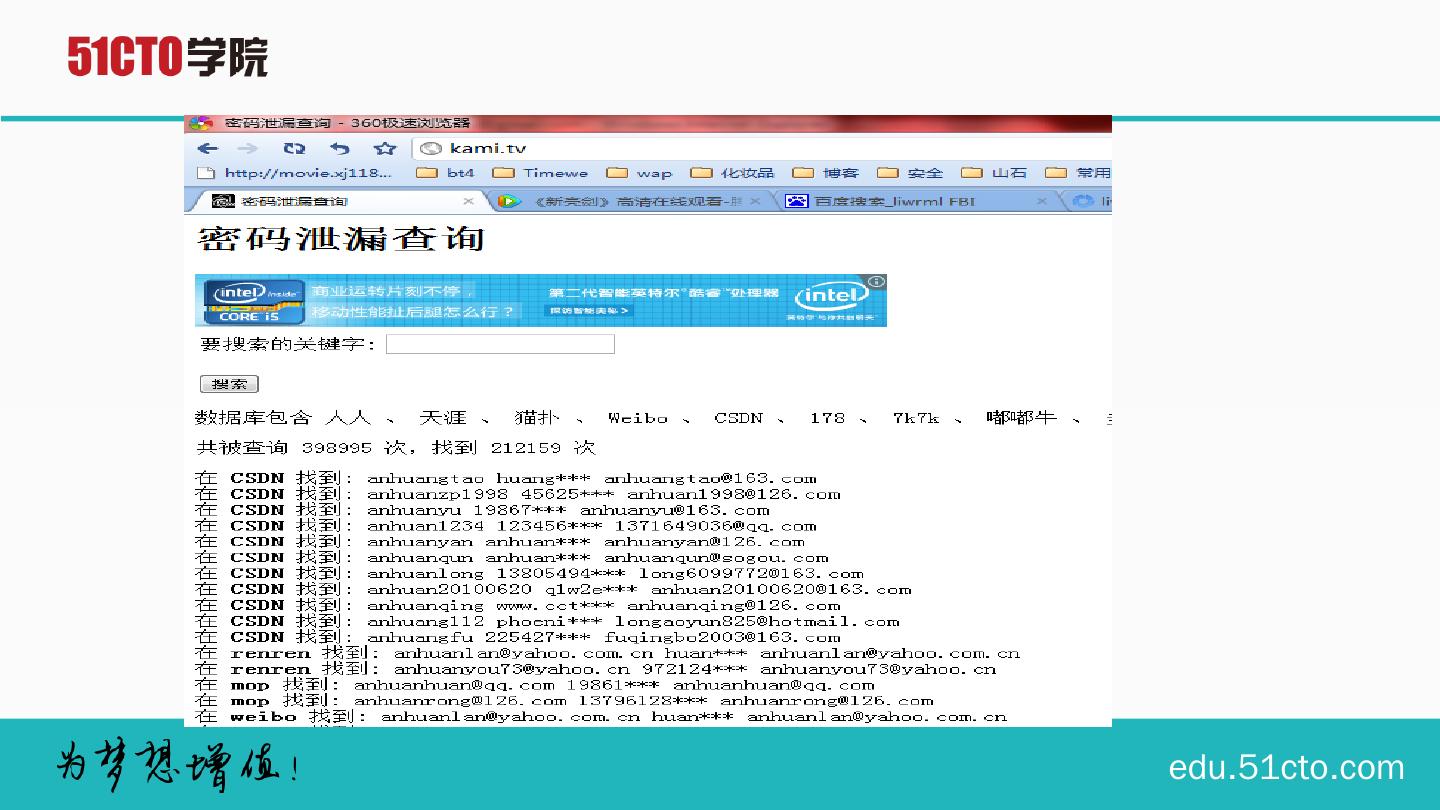Select the CSDN row for anhuanqun

pyautogui.click(x=511, y=558)
